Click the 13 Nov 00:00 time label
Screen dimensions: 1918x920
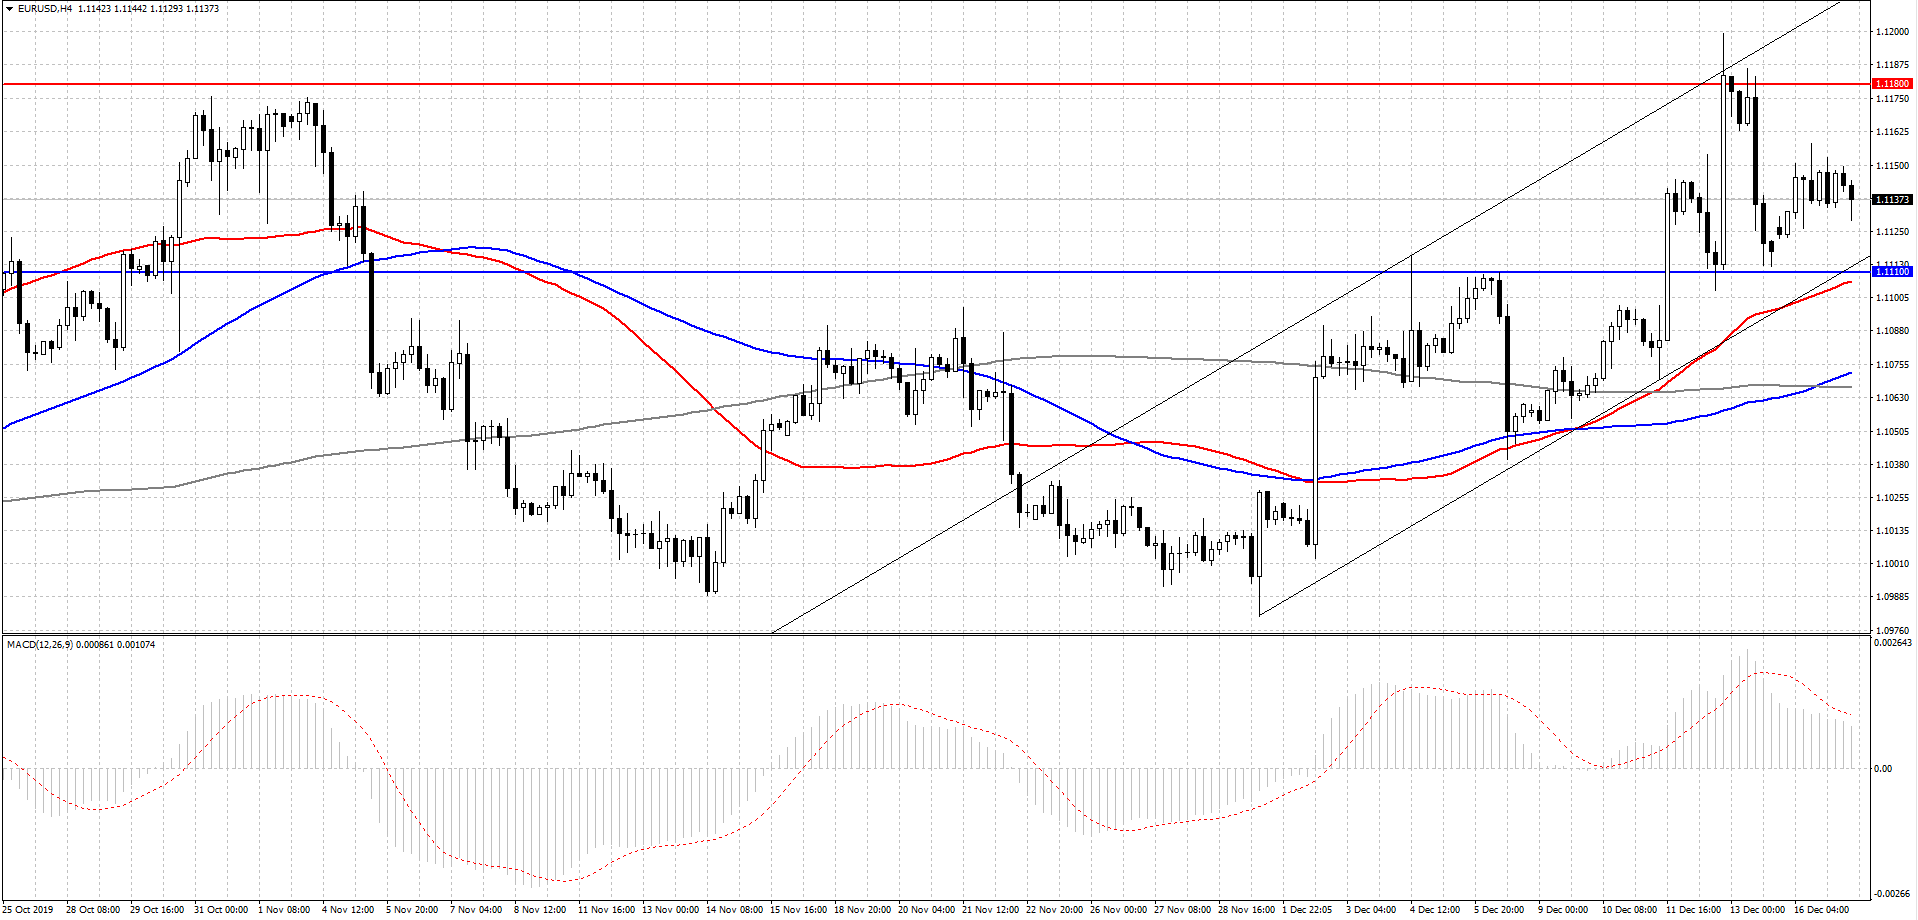click(670, 910)
